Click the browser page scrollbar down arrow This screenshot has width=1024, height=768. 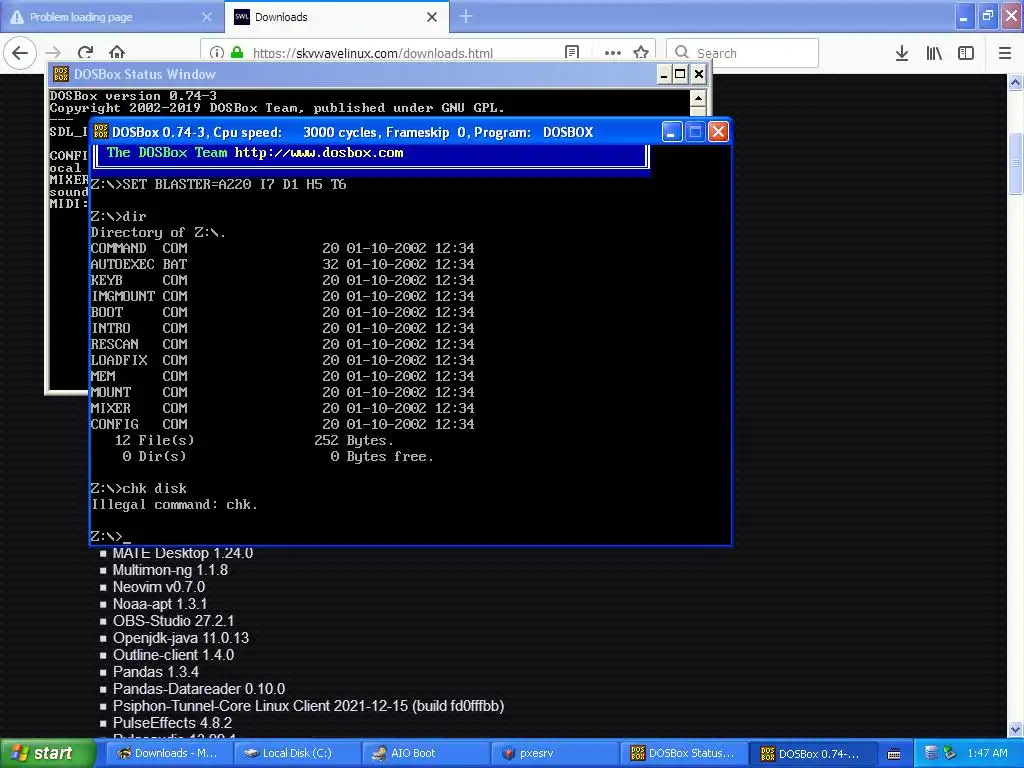[1016, 729]
